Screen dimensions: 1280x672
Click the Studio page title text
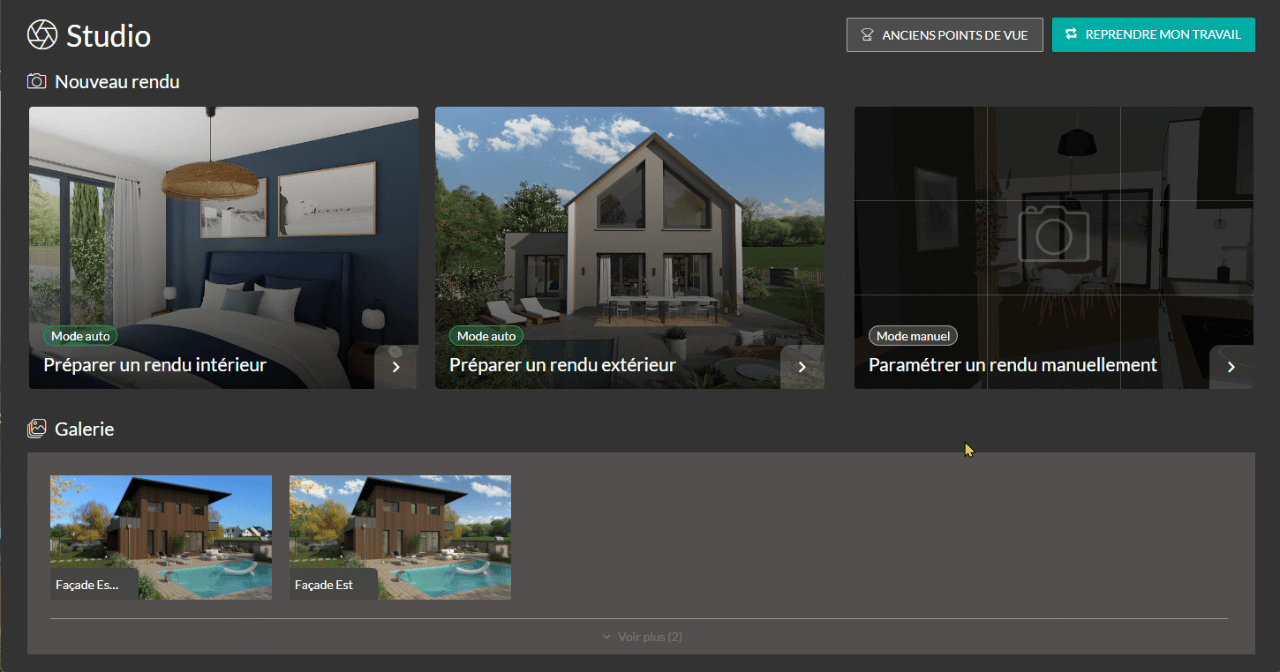(x=108, y=36)
